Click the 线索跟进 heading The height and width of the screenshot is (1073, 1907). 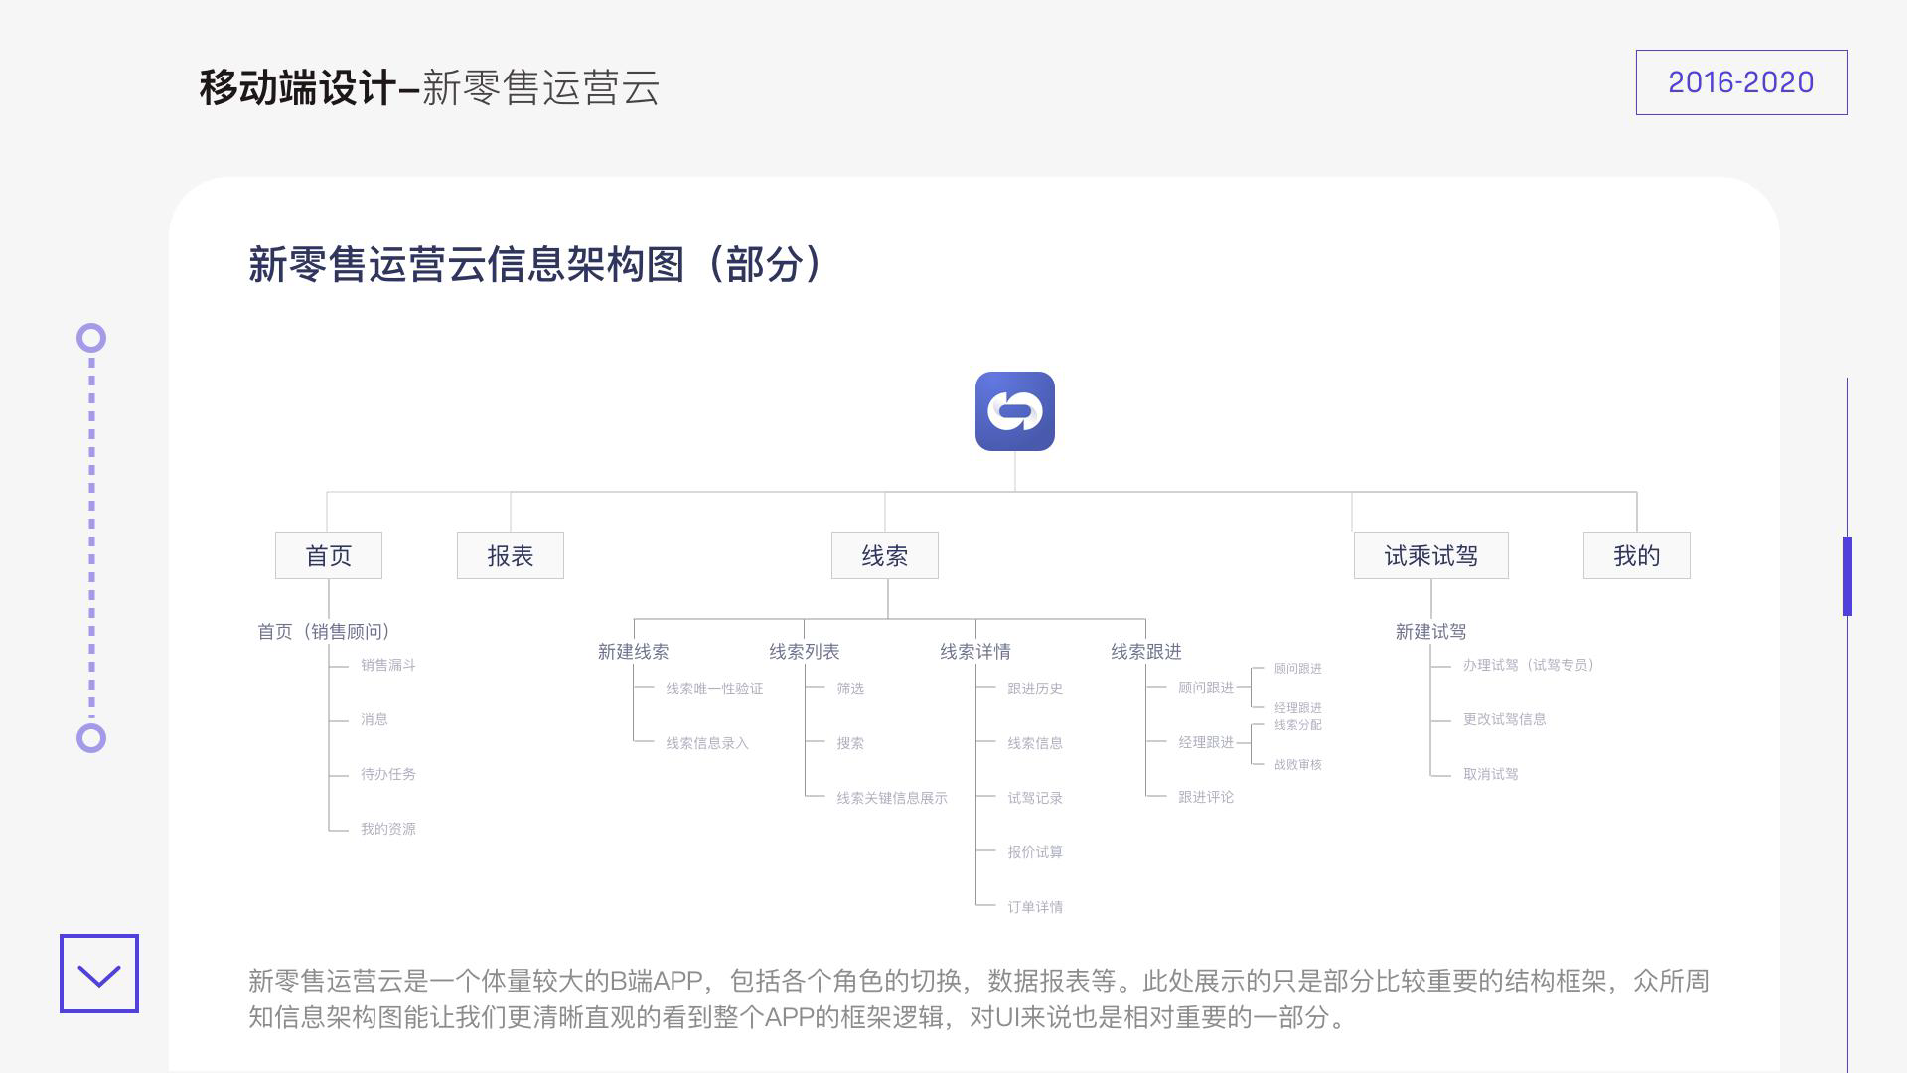pyautogui.click(x=1146, y=652)
